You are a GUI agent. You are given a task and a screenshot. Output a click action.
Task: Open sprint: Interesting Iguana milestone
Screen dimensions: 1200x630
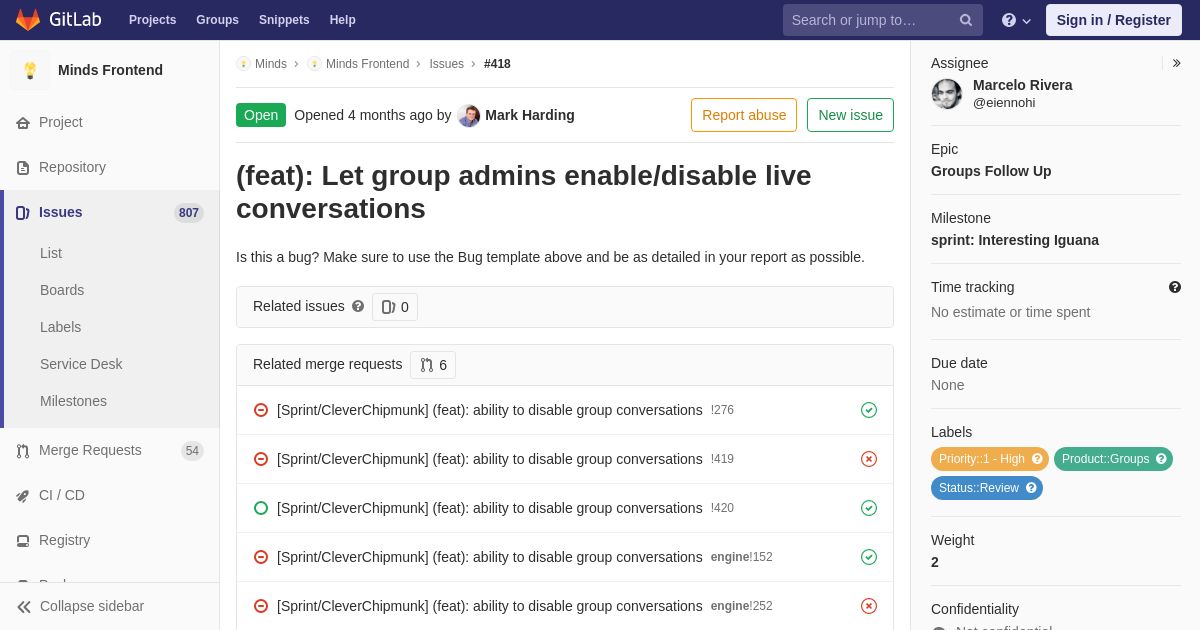[1015, 240]
